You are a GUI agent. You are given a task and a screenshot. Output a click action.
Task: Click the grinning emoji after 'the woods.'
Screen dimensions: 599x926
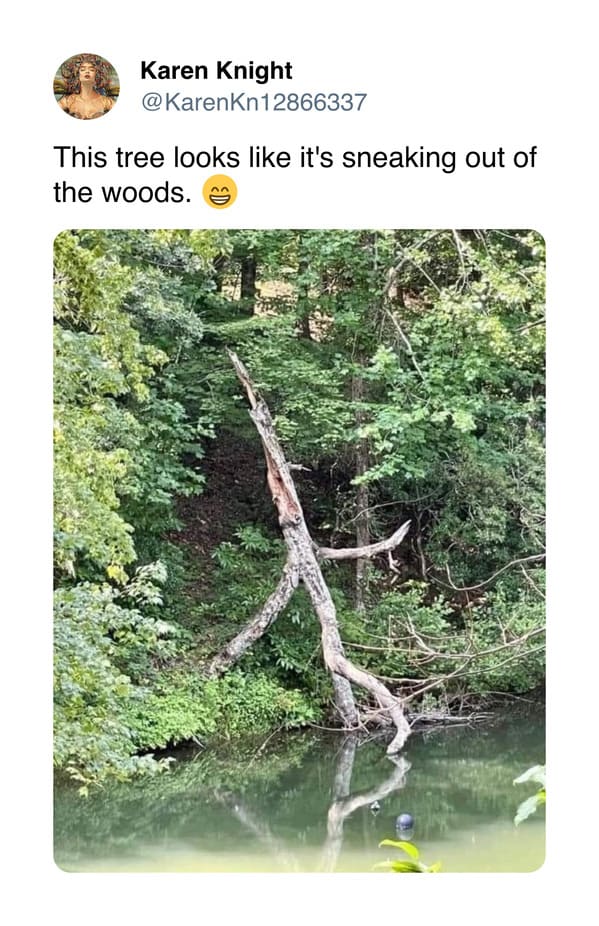click(220, 193)
